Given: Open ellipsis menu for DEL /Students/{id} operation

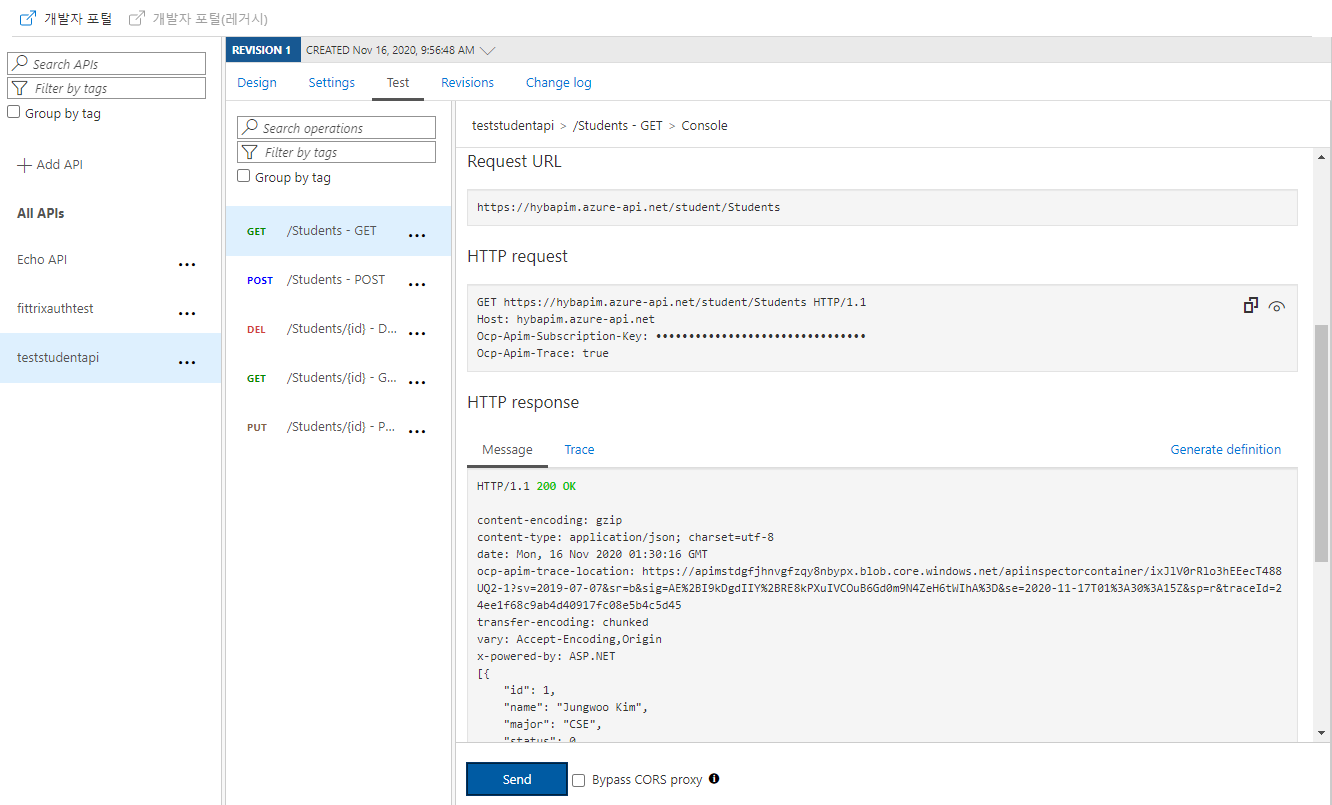Looking at the screenshot, I should tap(417, 334).
